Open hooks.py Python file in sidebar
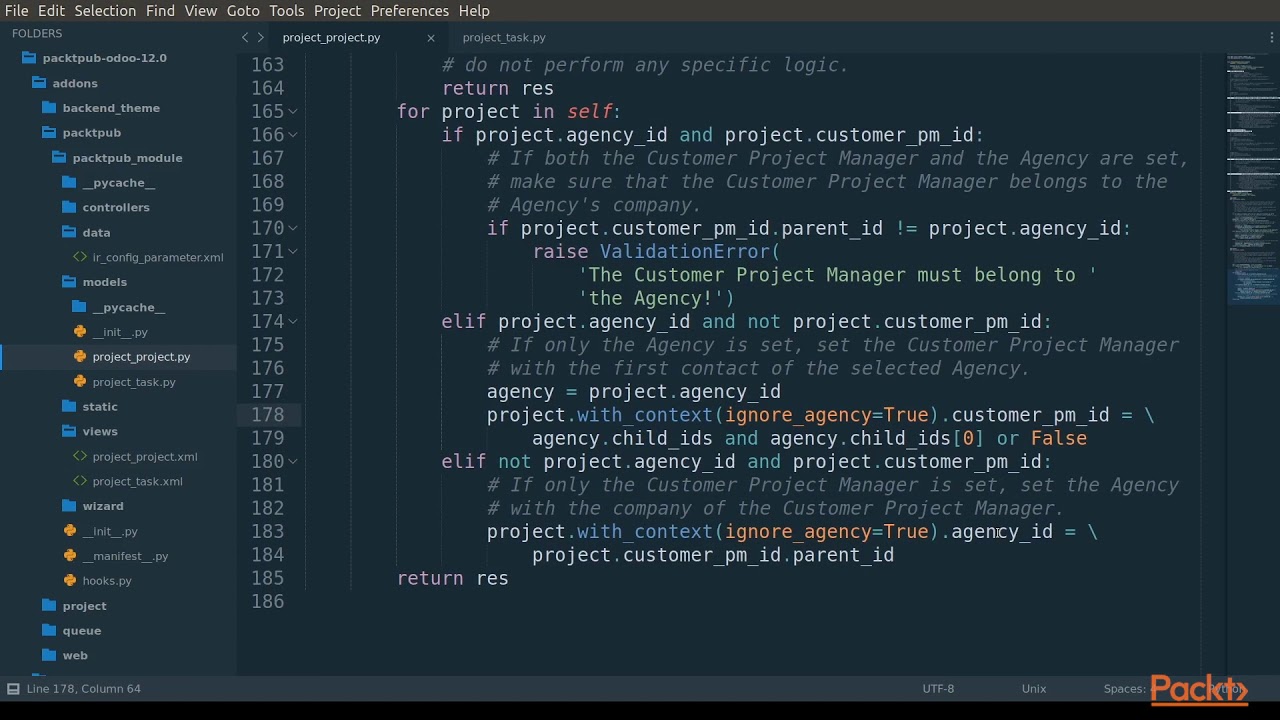 107,580
